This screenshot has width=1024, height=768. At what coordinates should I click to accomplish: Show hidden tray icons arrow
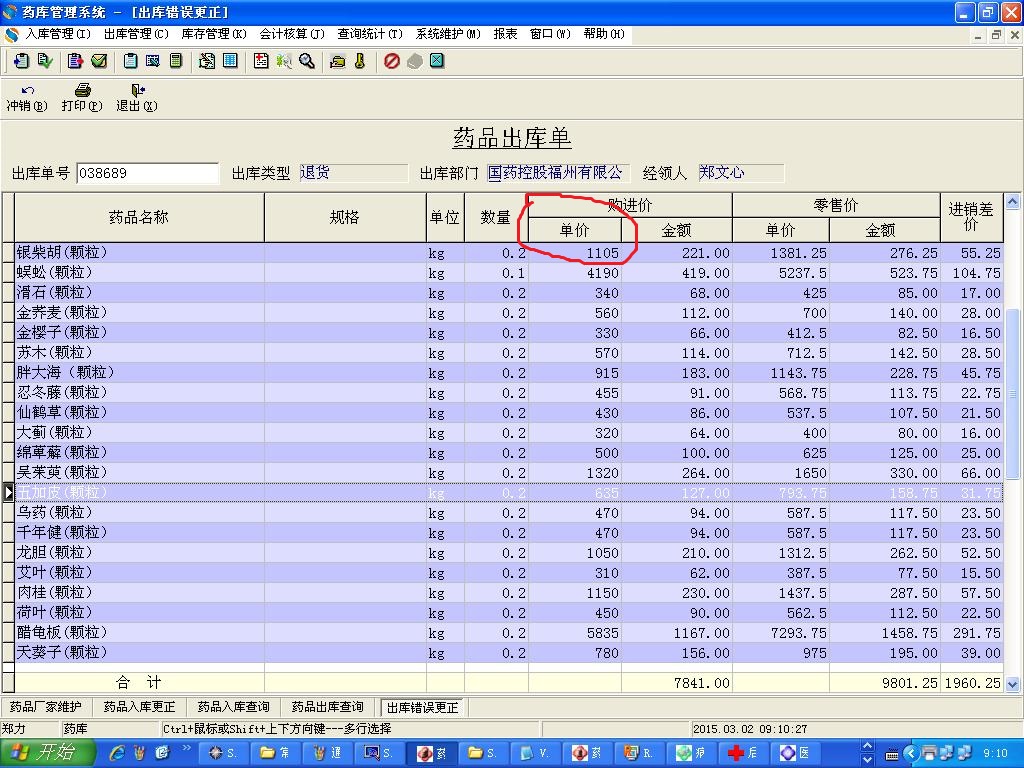[911, 754]
